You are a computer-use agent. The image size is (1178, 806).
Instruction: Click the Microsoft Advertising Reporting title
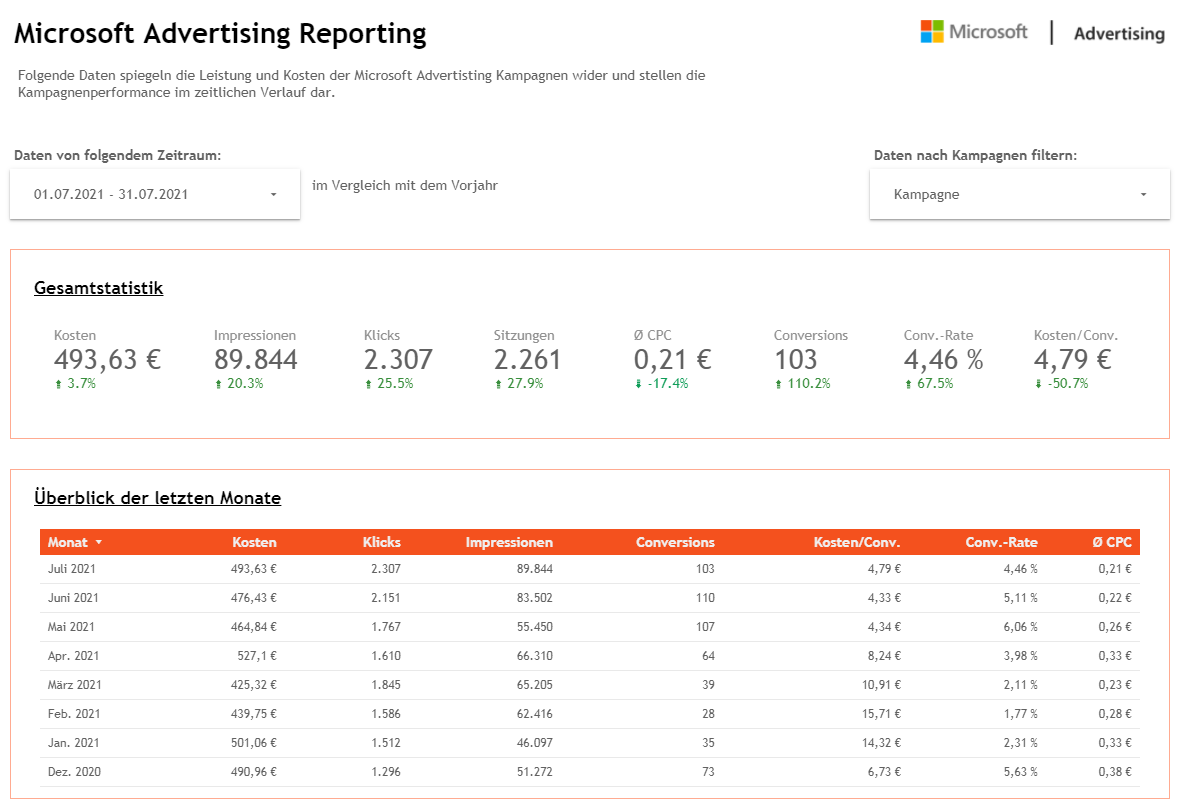tap(220, 34)
